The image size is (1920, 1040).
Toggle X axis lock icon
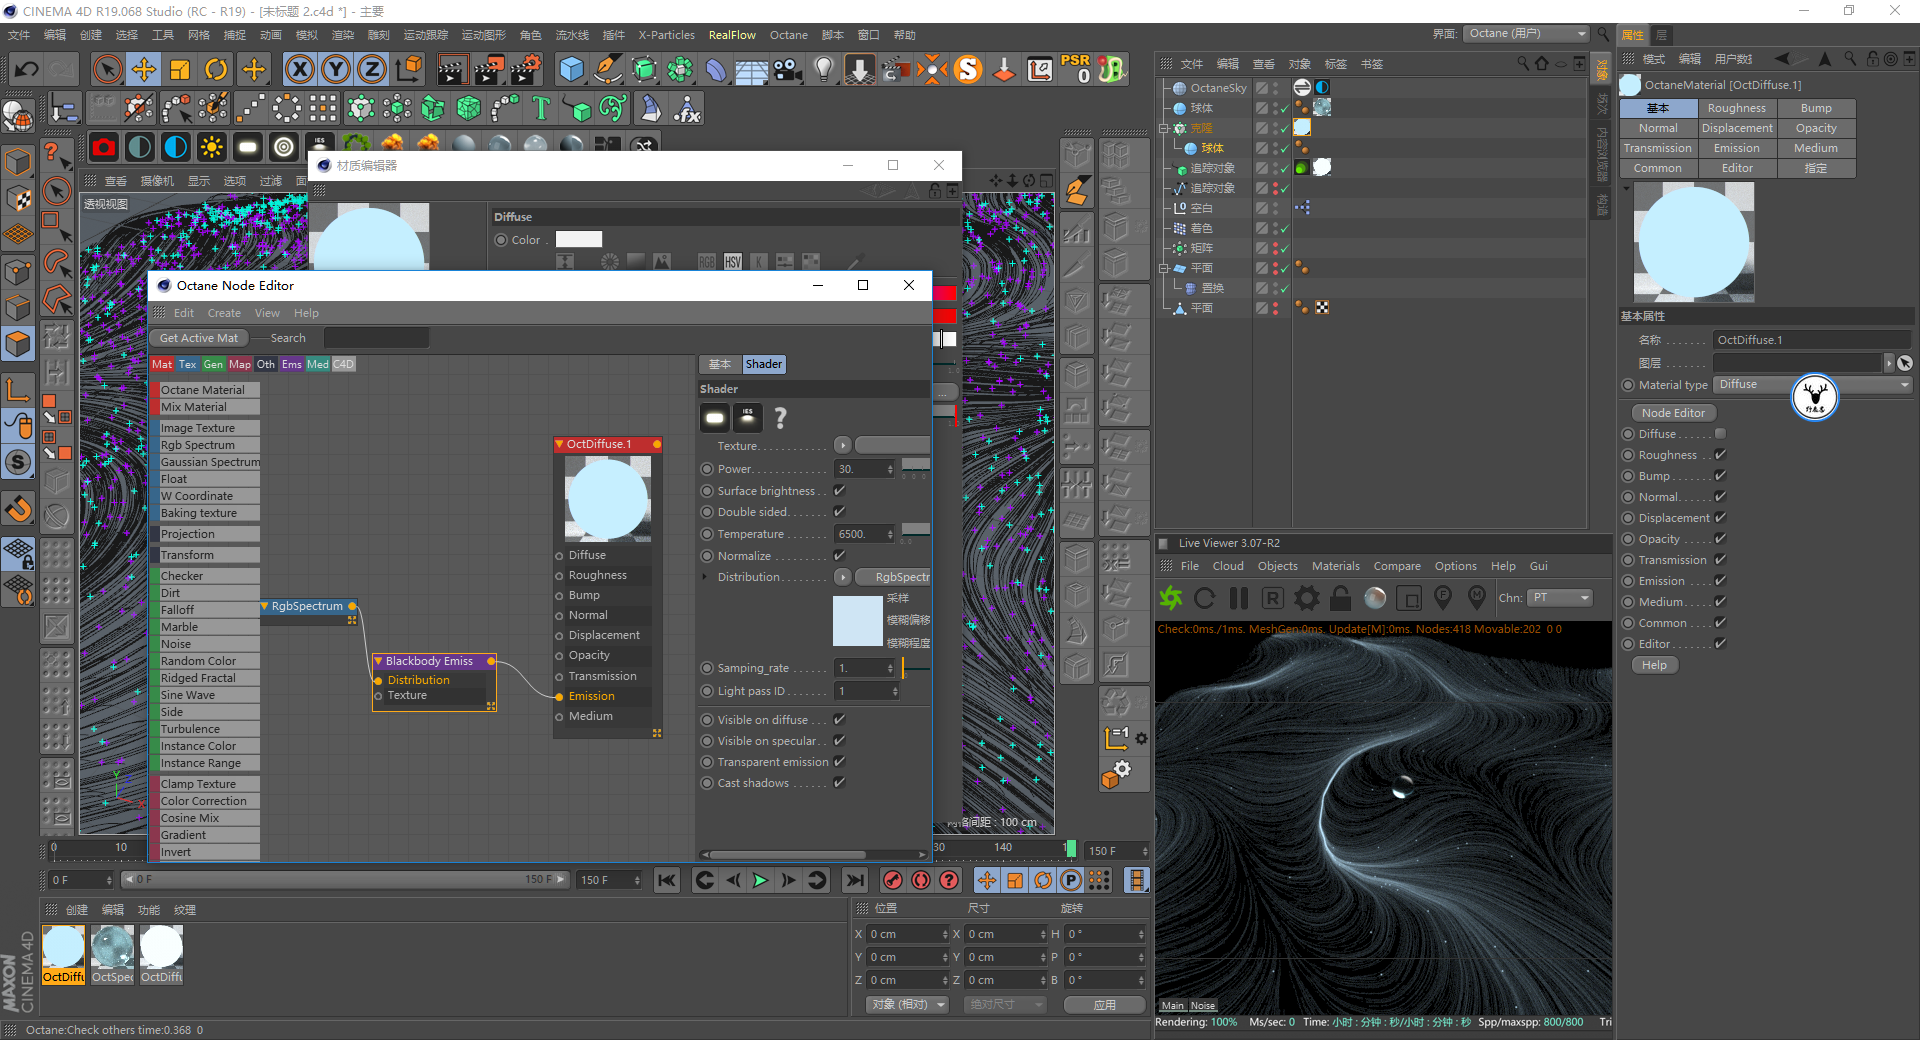[299, 69]
